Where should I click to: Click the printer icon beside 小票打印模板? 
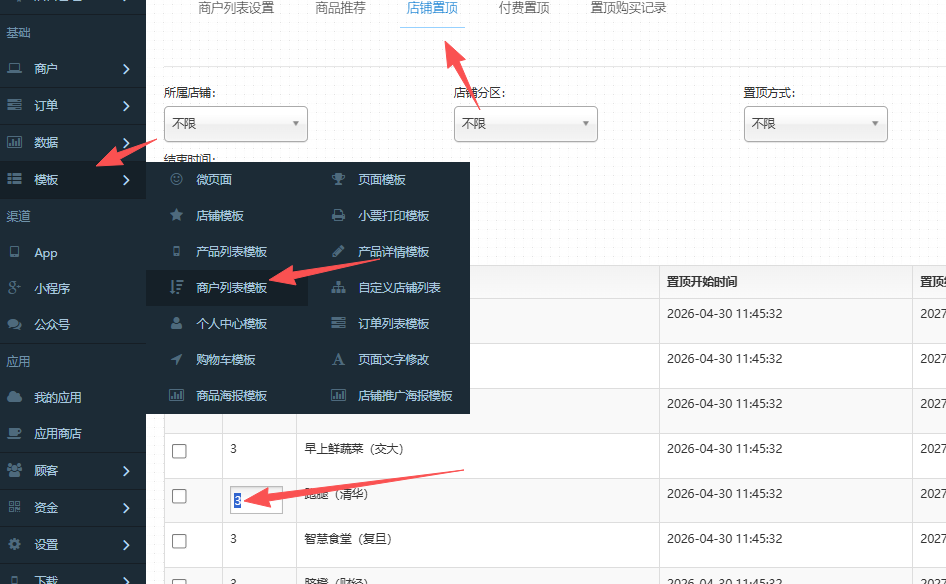[339, 216]
